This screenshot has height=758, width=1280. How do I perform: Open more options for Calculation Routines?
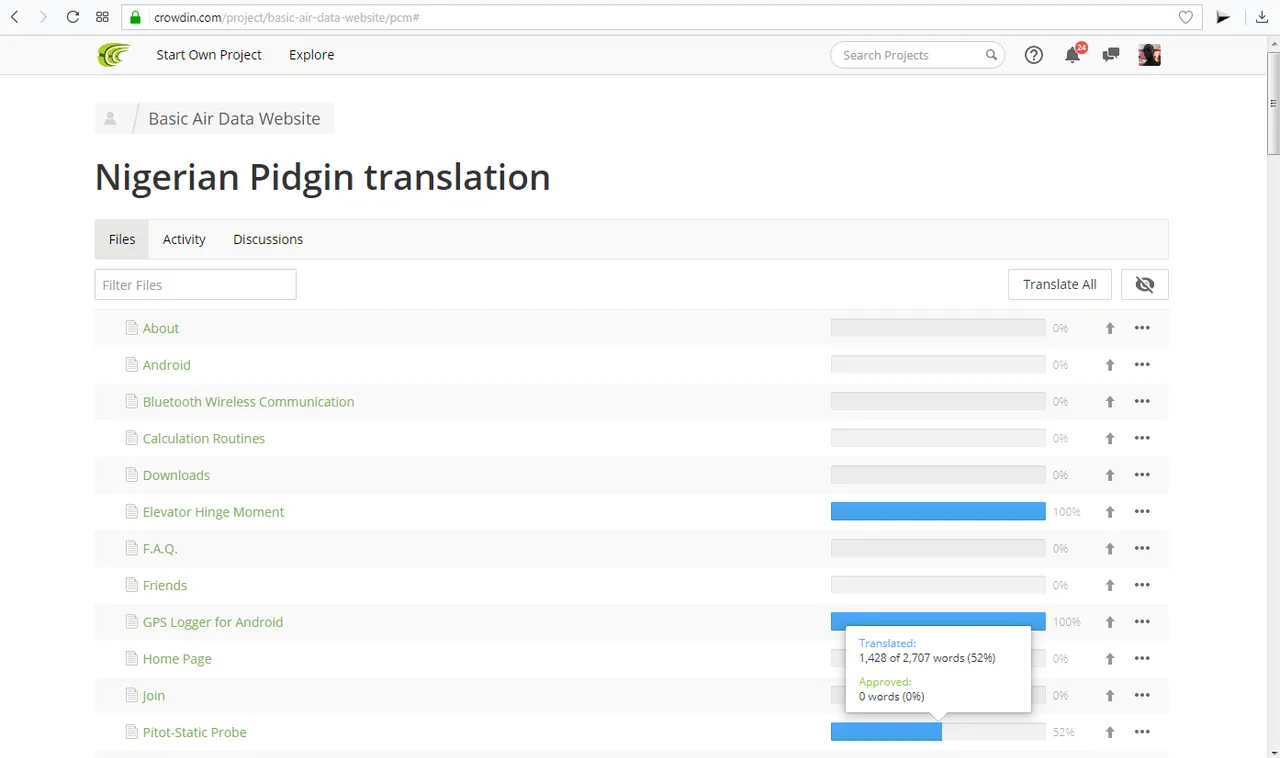coord(1142,438)
